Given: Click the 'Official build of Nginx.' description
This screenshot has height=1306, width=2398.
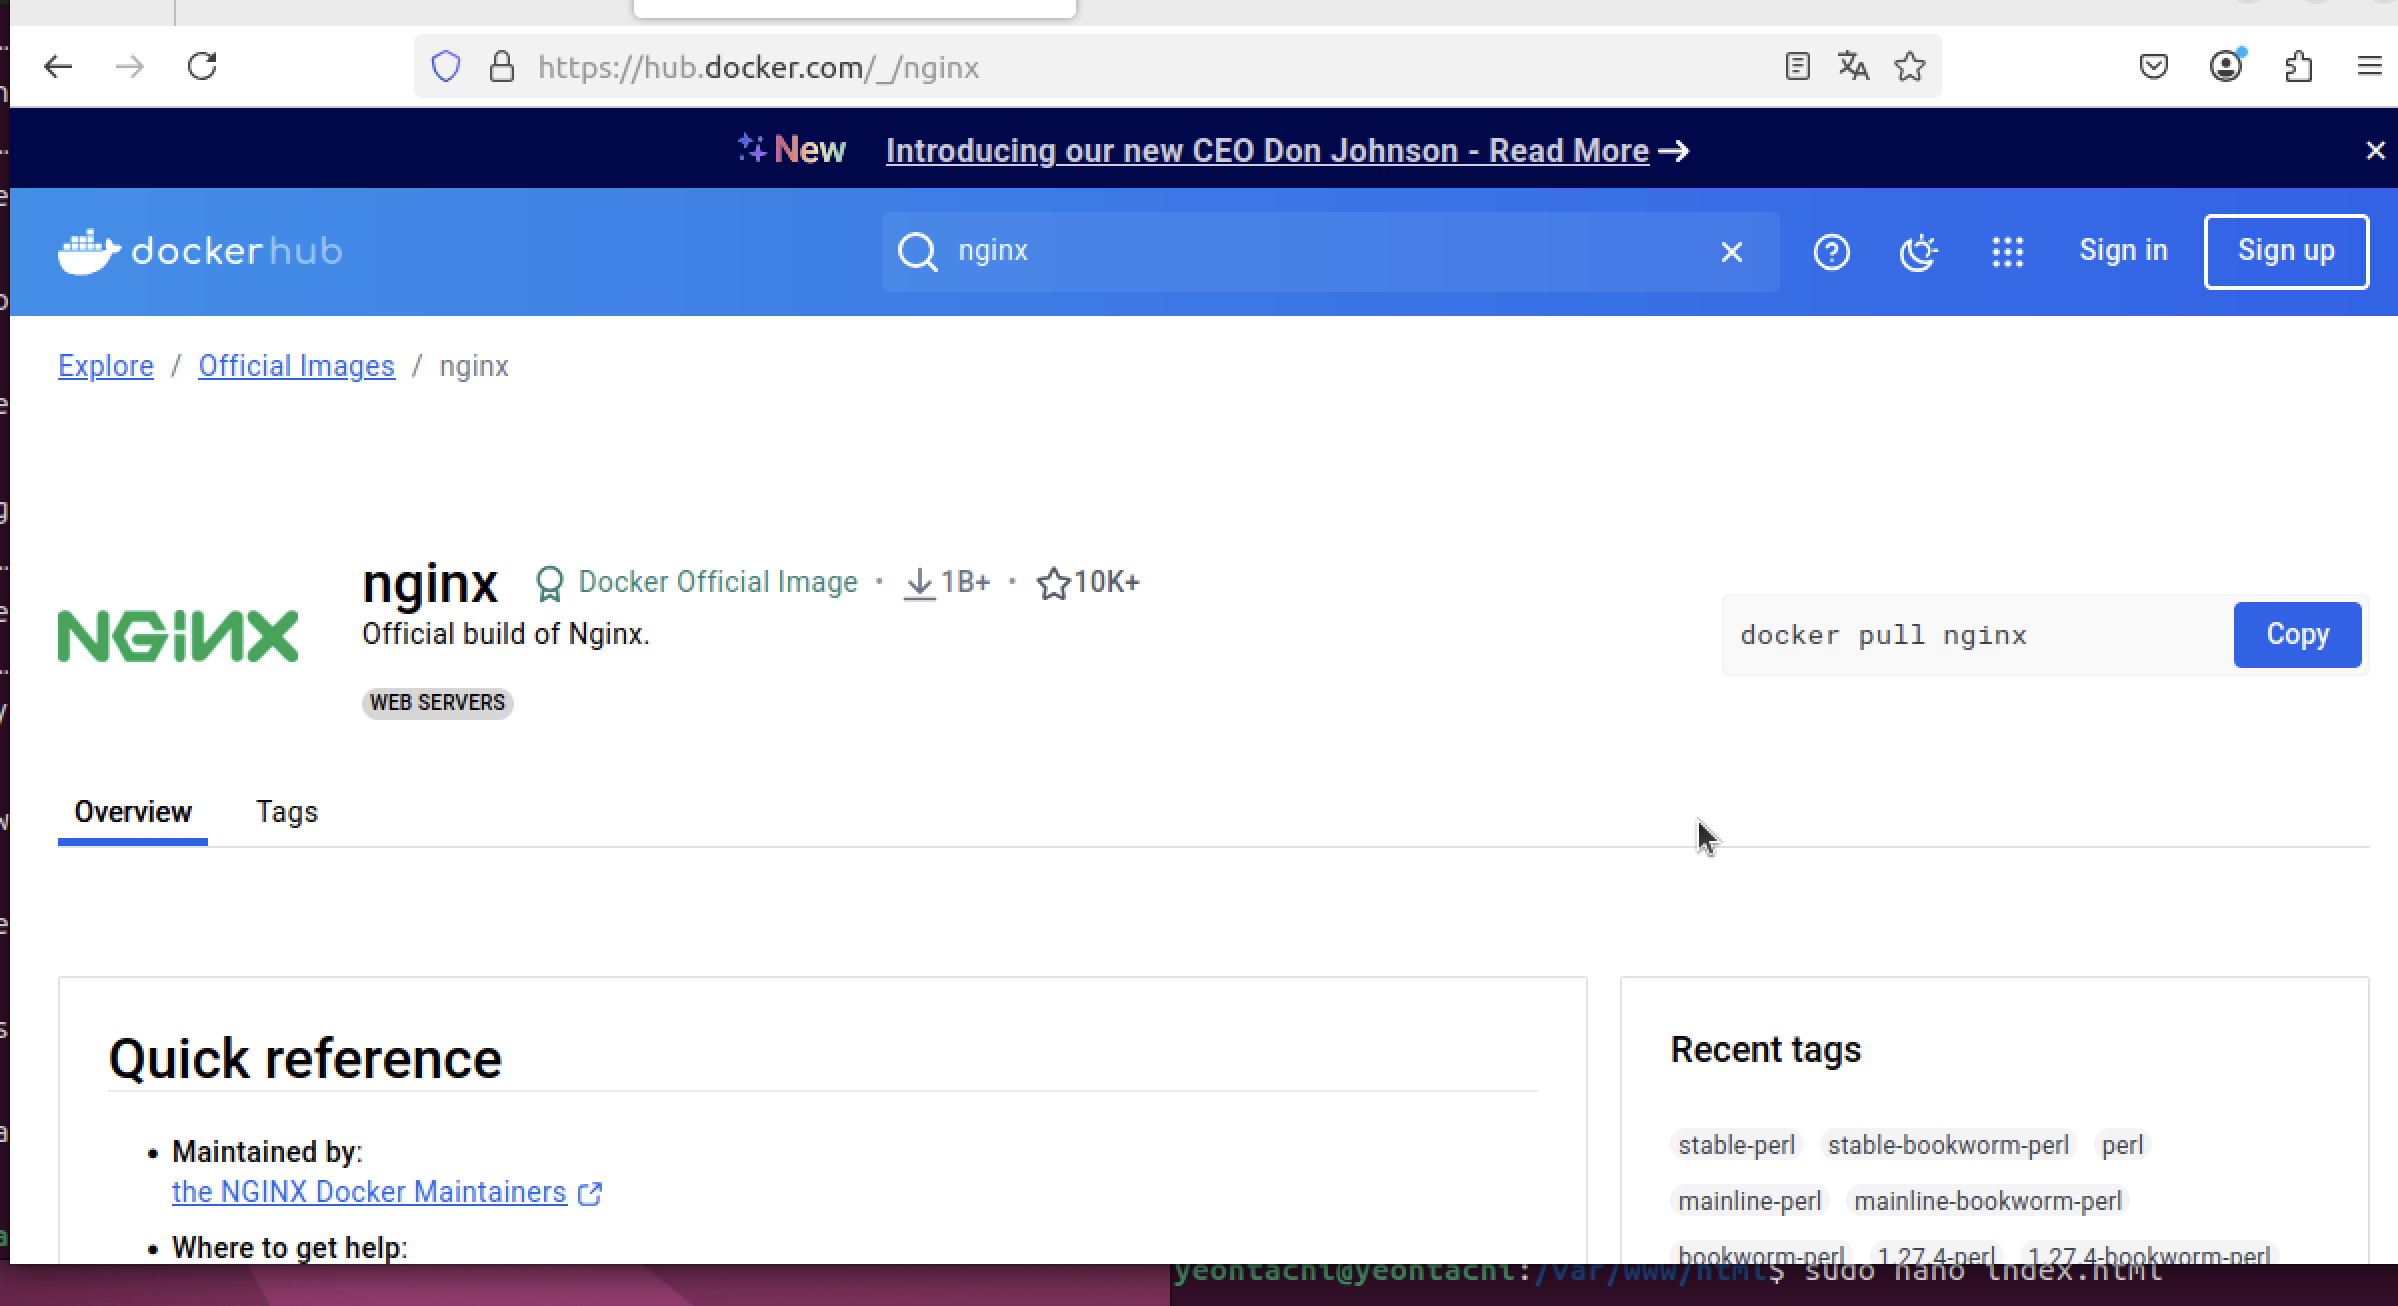Looking at the screenshot, I should pyautogui.click(x=506, y=634).
